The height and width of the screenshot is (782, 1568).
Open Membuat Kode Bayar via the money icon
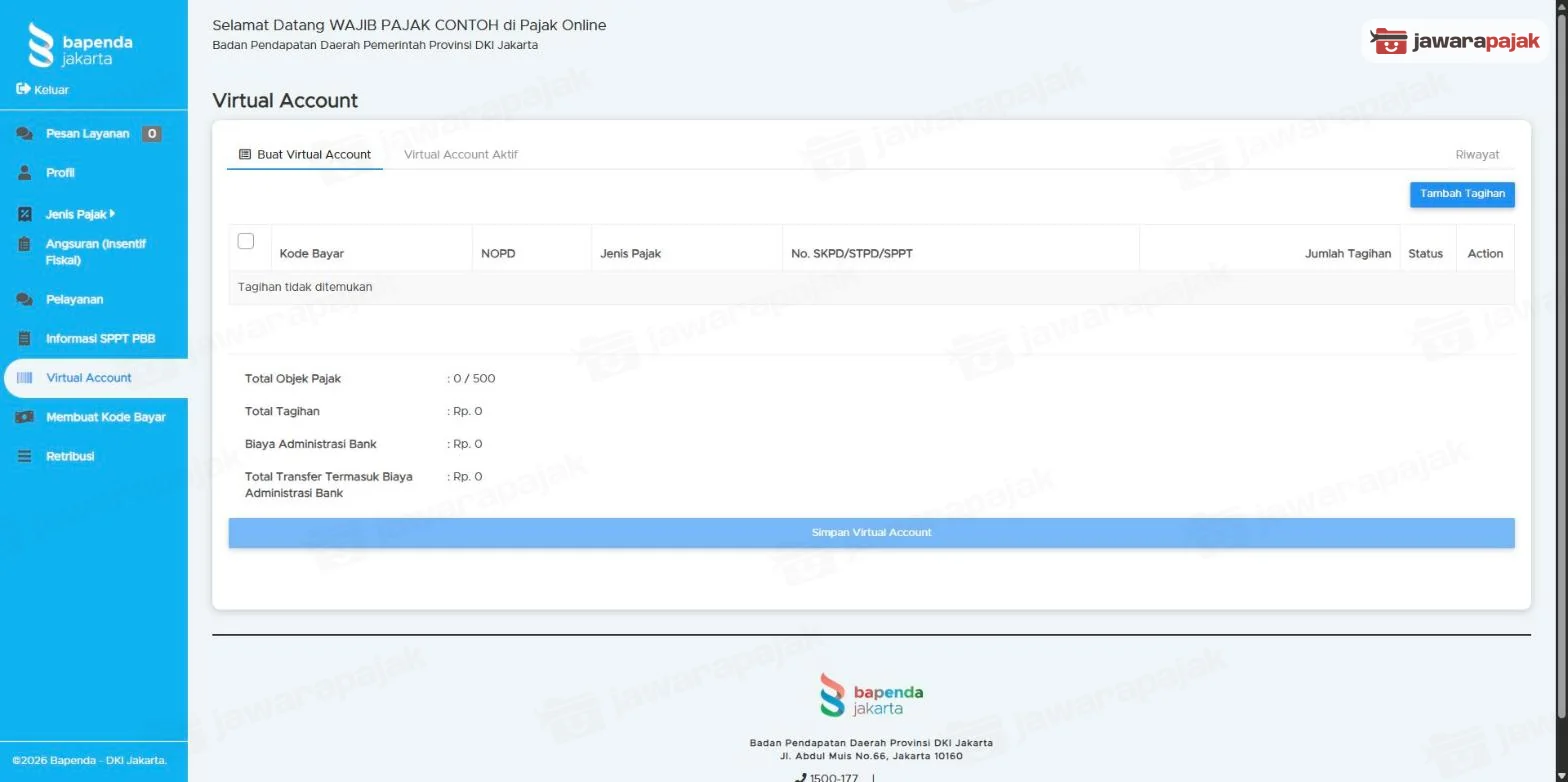tap(25, 417)
